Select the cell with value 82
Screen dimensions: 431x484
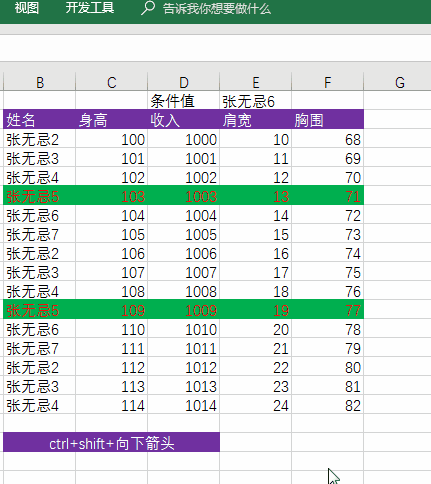click(x=328, y=405)
